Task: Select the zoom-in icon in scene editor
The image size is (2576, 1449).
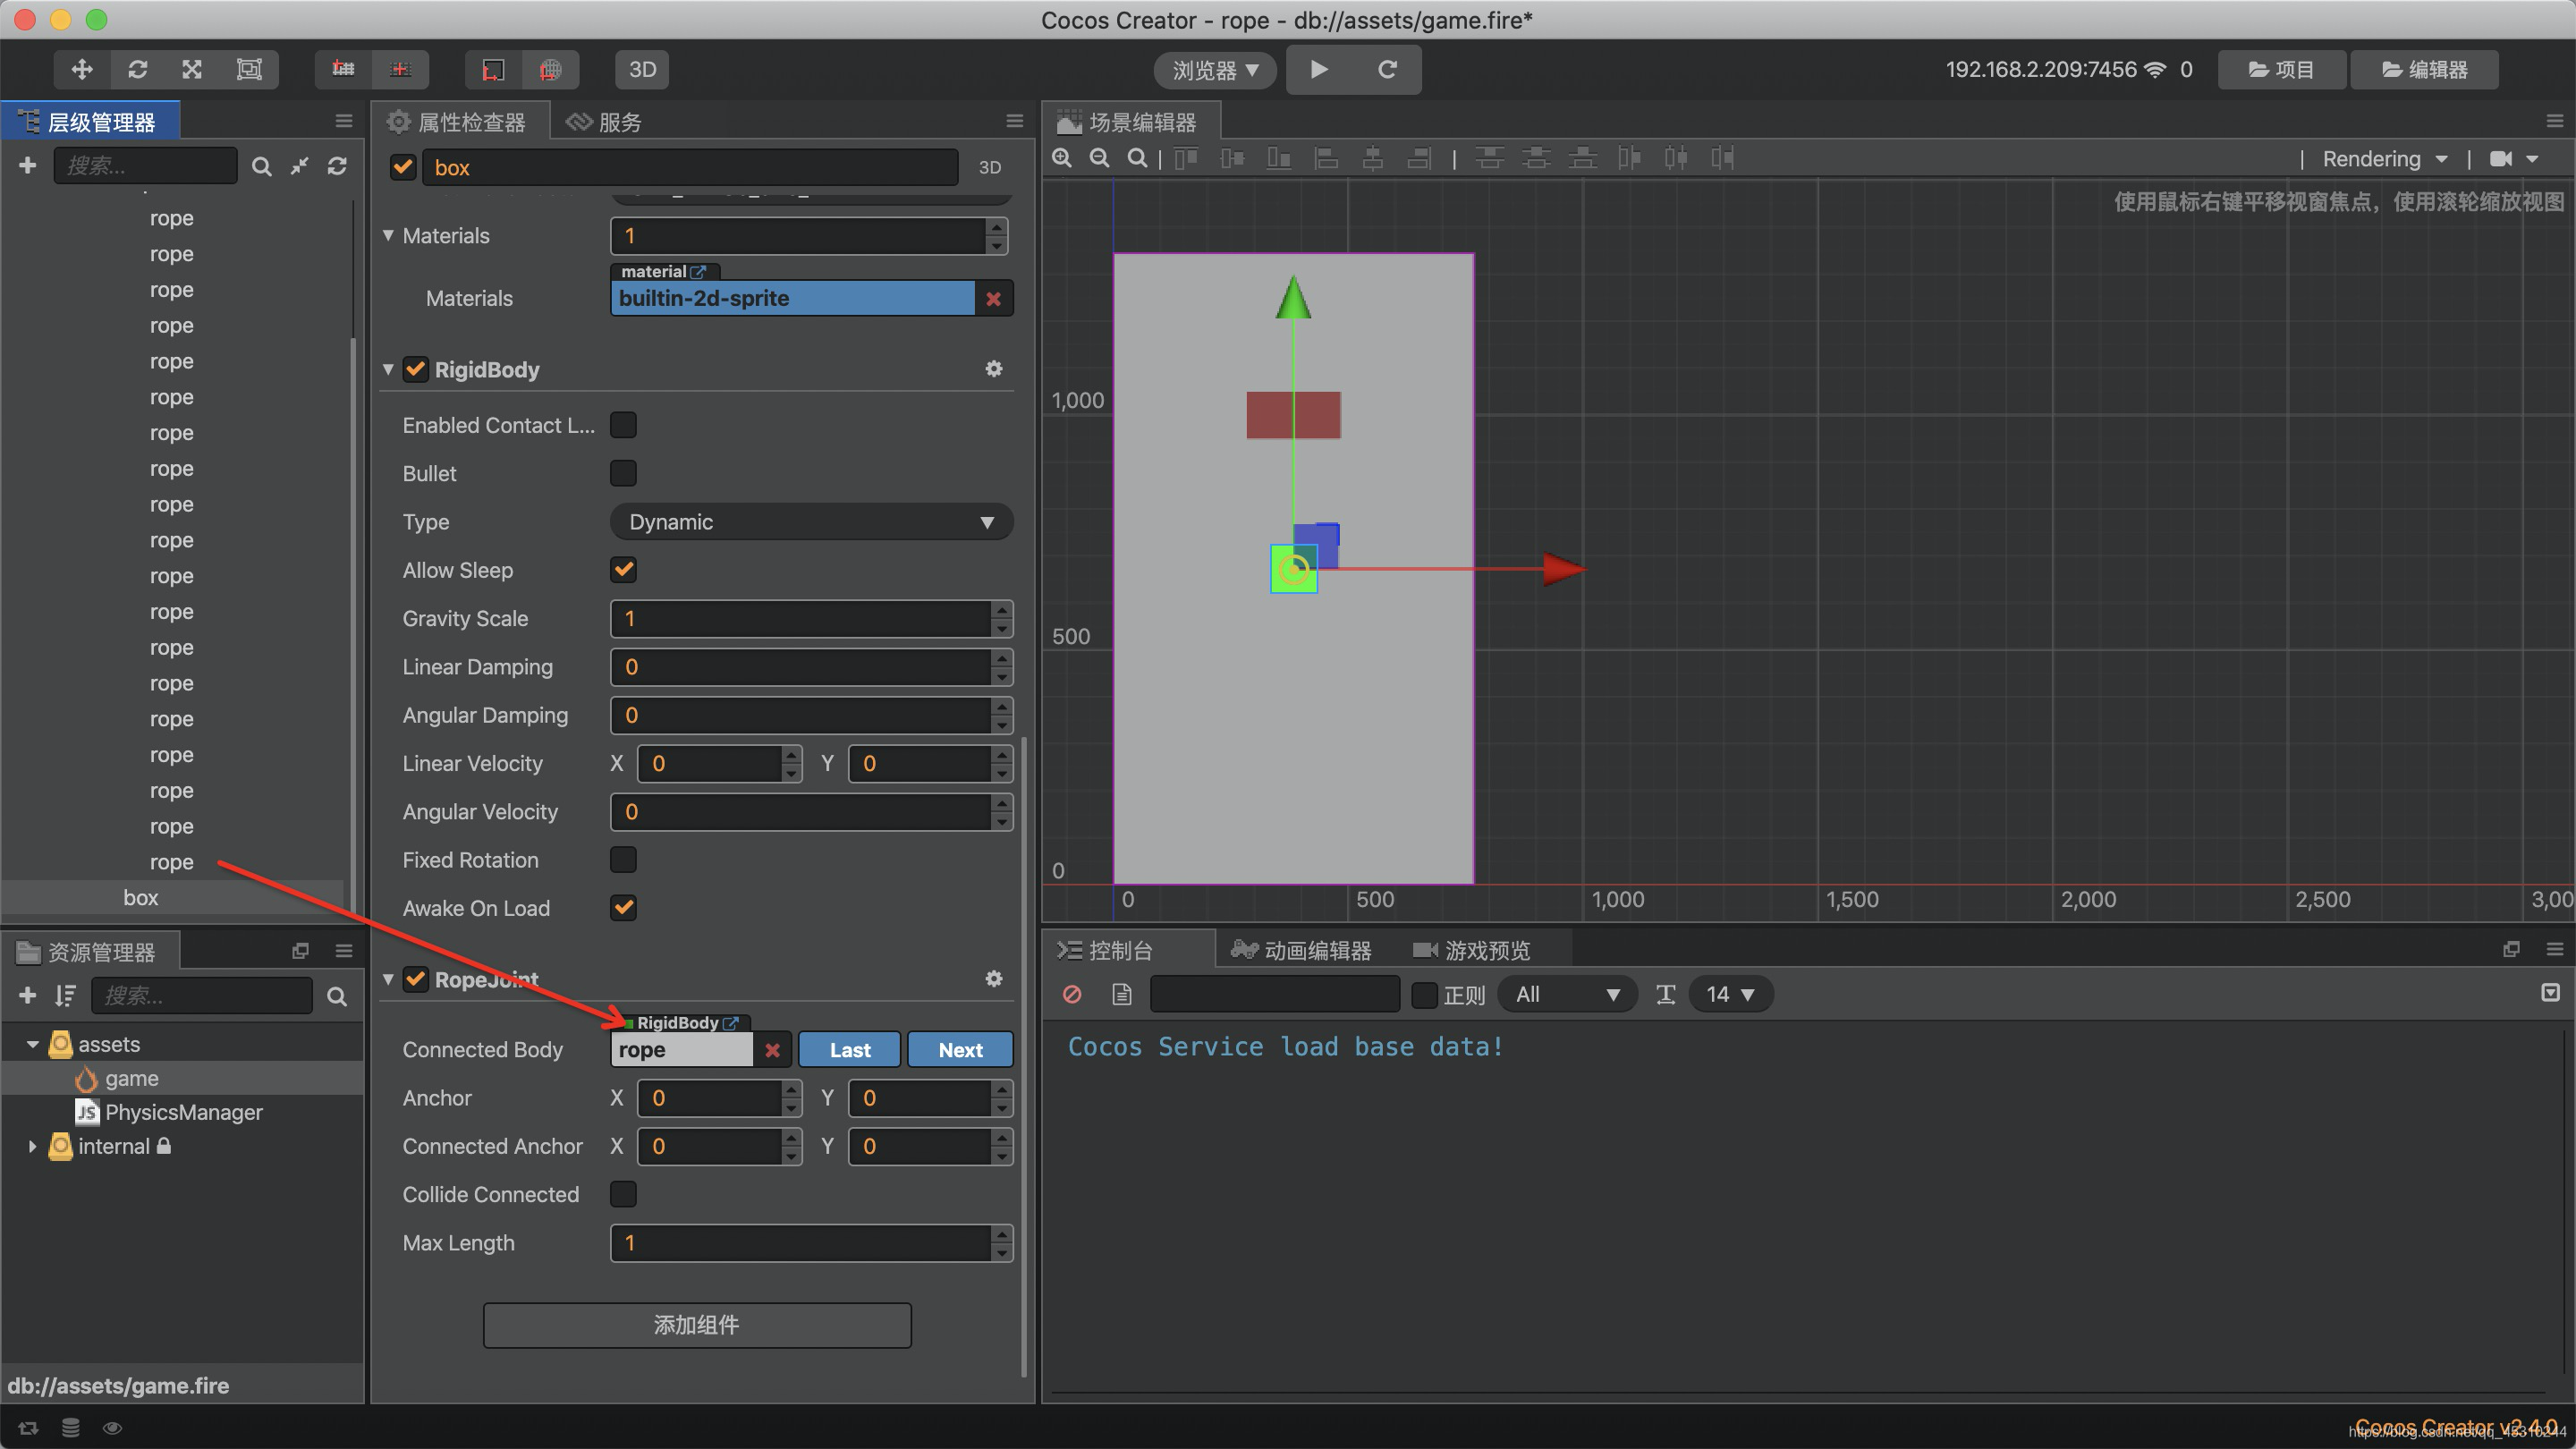Action: click(1063, 159)
